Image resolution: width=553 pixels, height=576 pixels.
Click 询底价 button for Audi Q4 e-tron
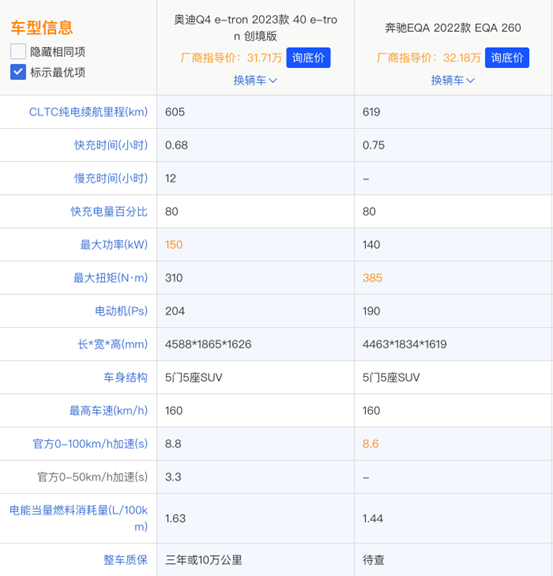tap(308, 58)
